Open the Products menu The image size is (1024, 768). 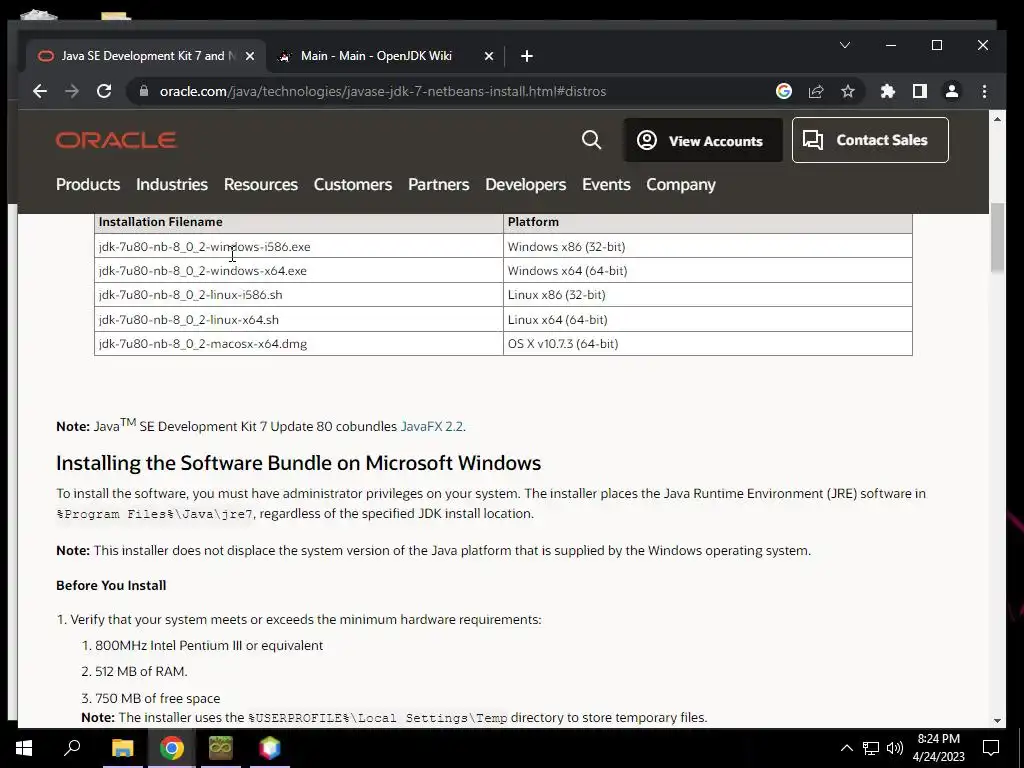coord(88,185)
